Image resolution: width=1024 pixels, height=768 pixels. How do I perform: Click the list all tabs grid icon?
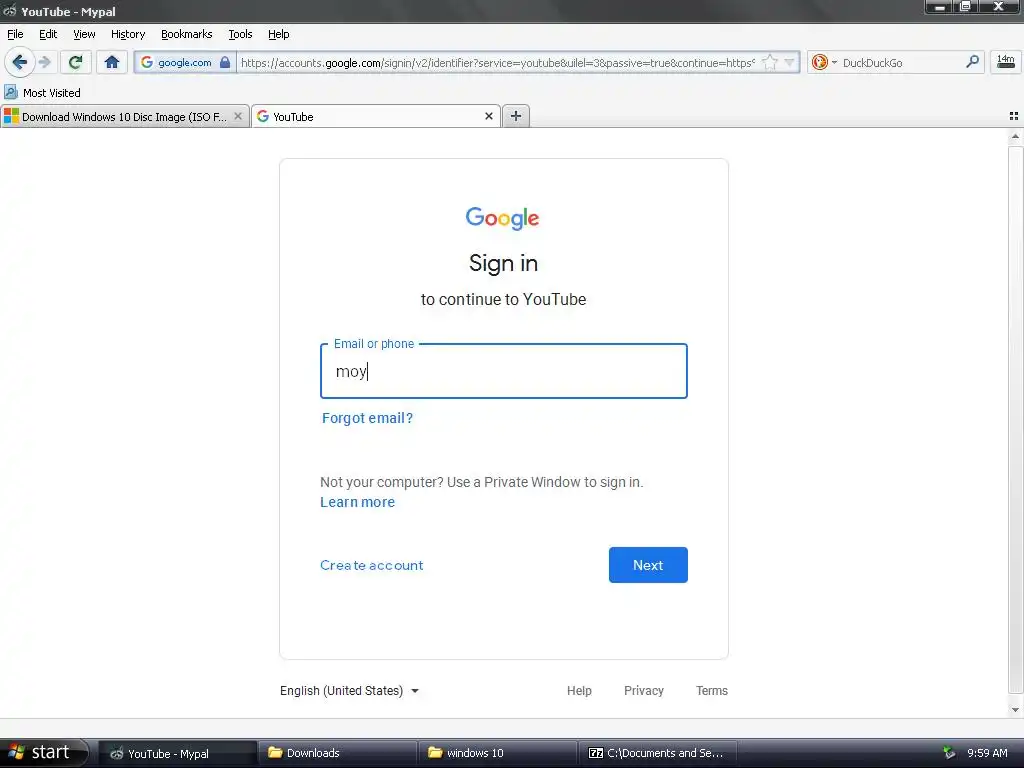coord(1014,116)
